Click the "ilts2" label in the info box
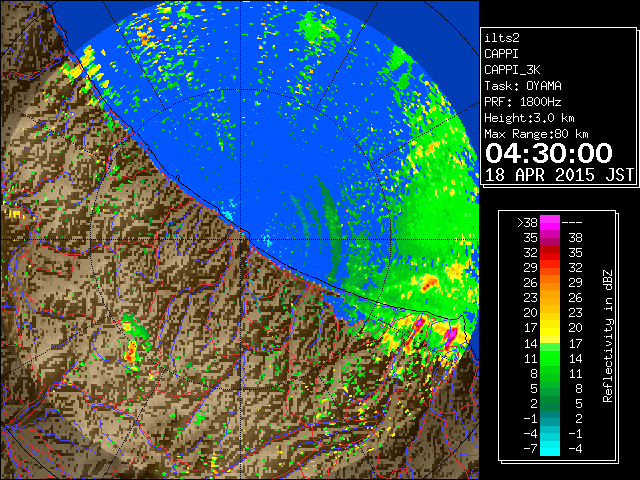Viewport: 640px width, 480px height. (x=502, y=38)
